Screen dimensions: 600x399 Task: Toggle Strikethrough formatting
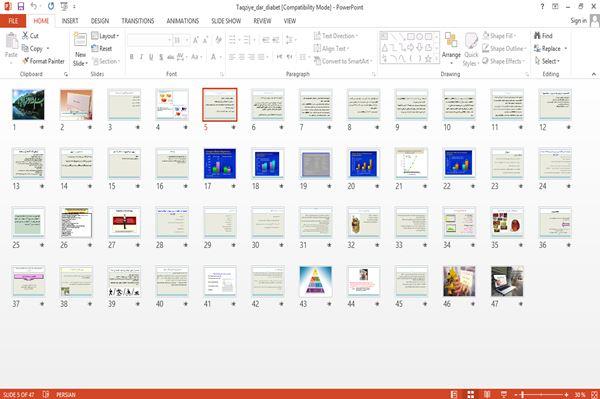[171, 57]
